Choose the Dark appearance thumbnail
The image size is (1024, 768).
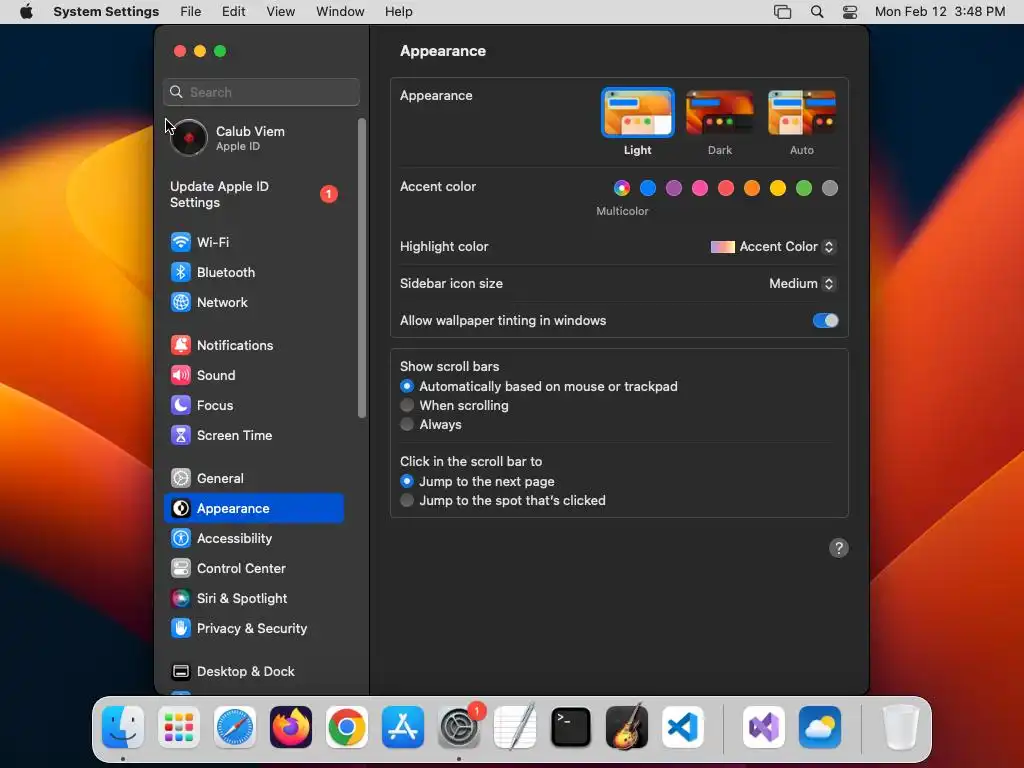point(720,113)
